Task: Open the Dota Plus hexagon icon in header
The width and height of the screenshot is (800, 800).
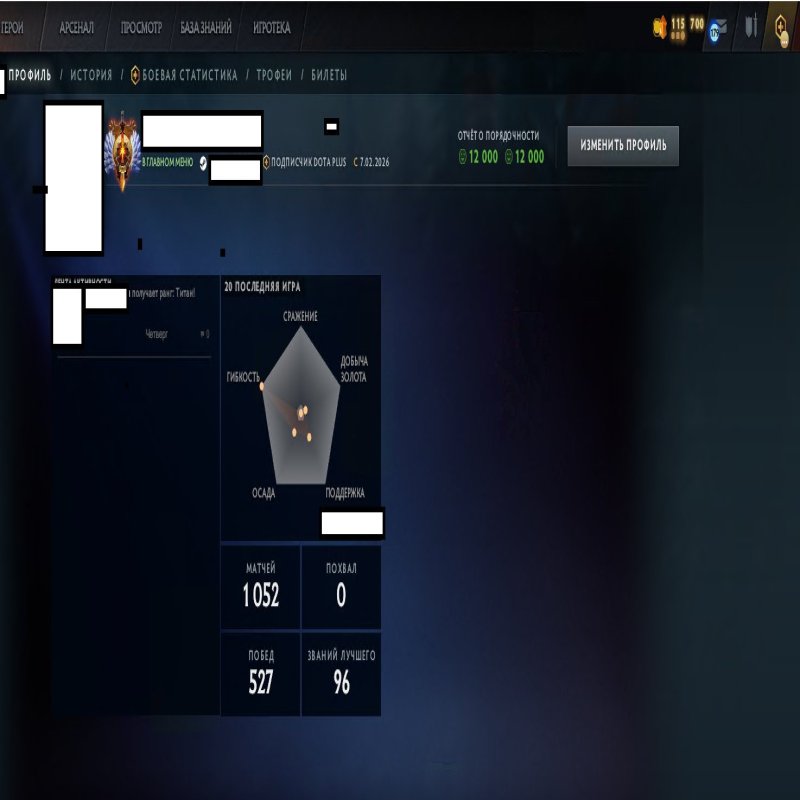Action: [781, 29]
